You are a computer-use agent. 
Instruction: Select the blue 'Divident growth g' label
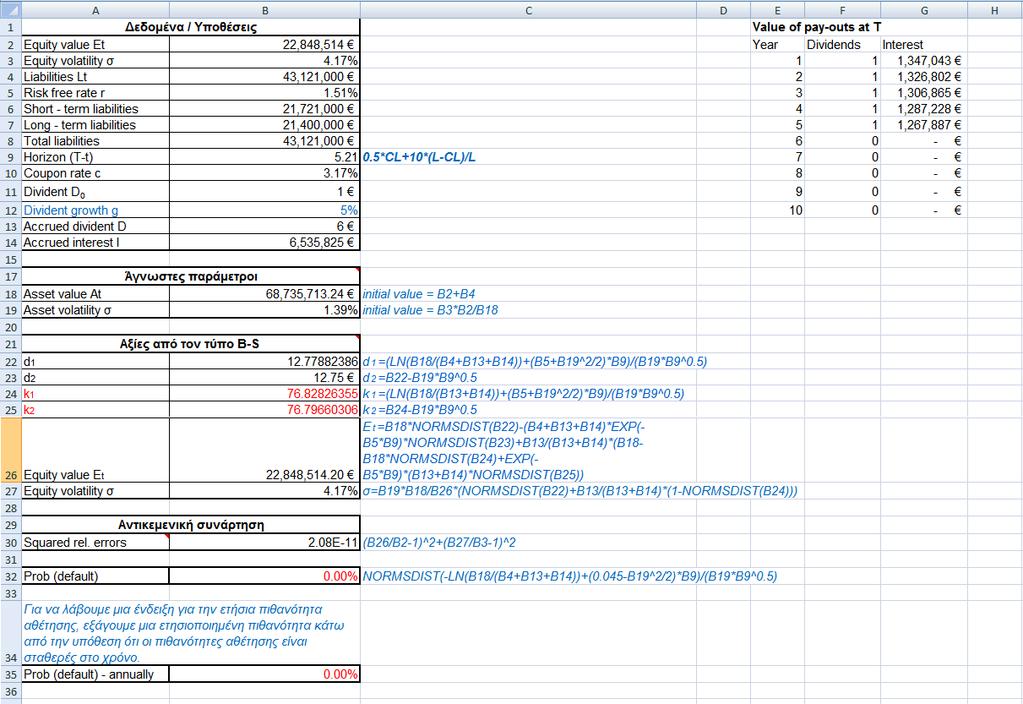point(95,210)
